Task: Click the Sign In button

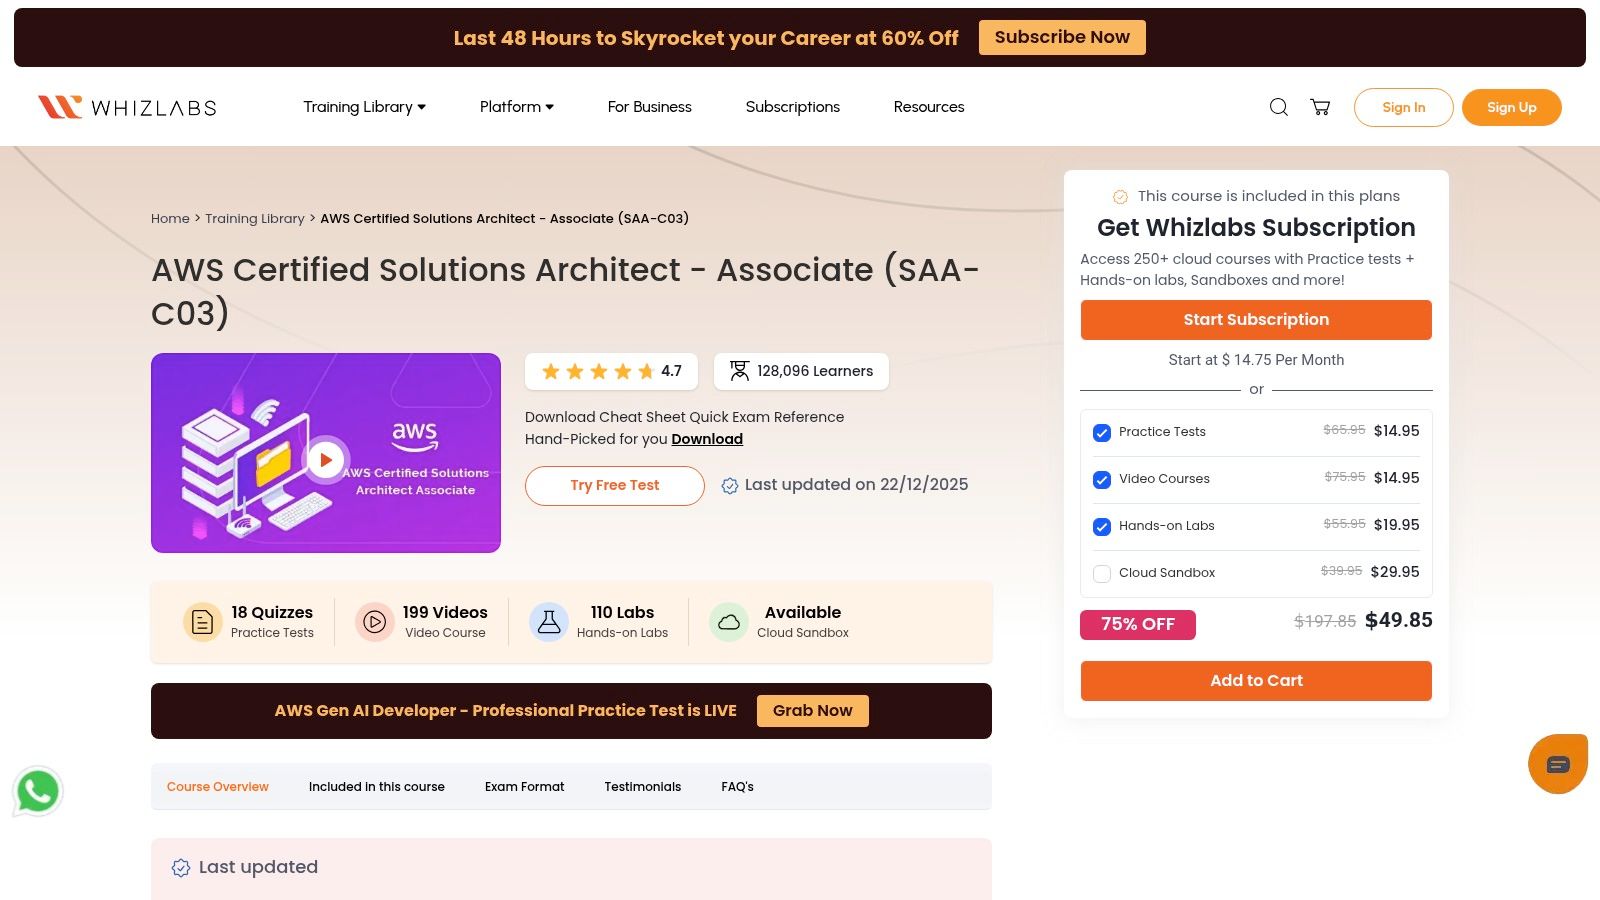Action: tap(1404, 107)
